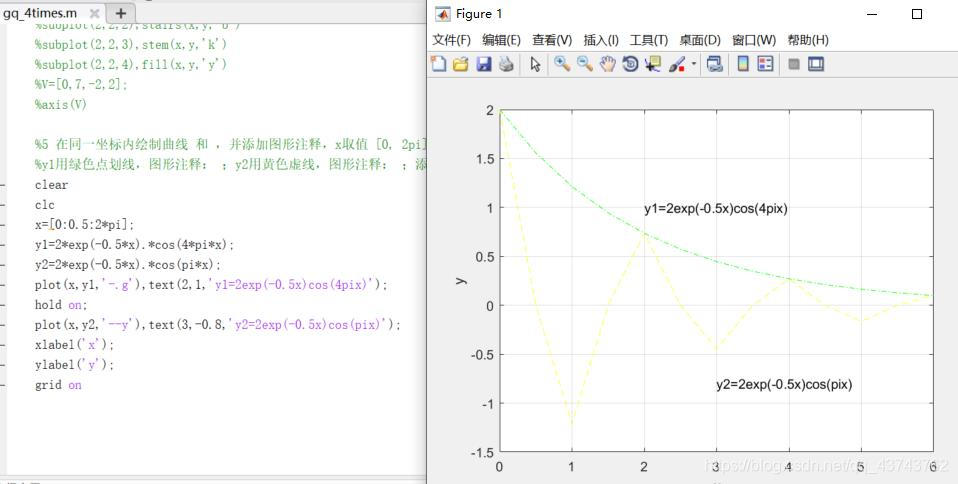This screenshot has width=958, height=484.
Task: Click the x=[0:0.5:2*pi]; code line
Action: point(84,224)
